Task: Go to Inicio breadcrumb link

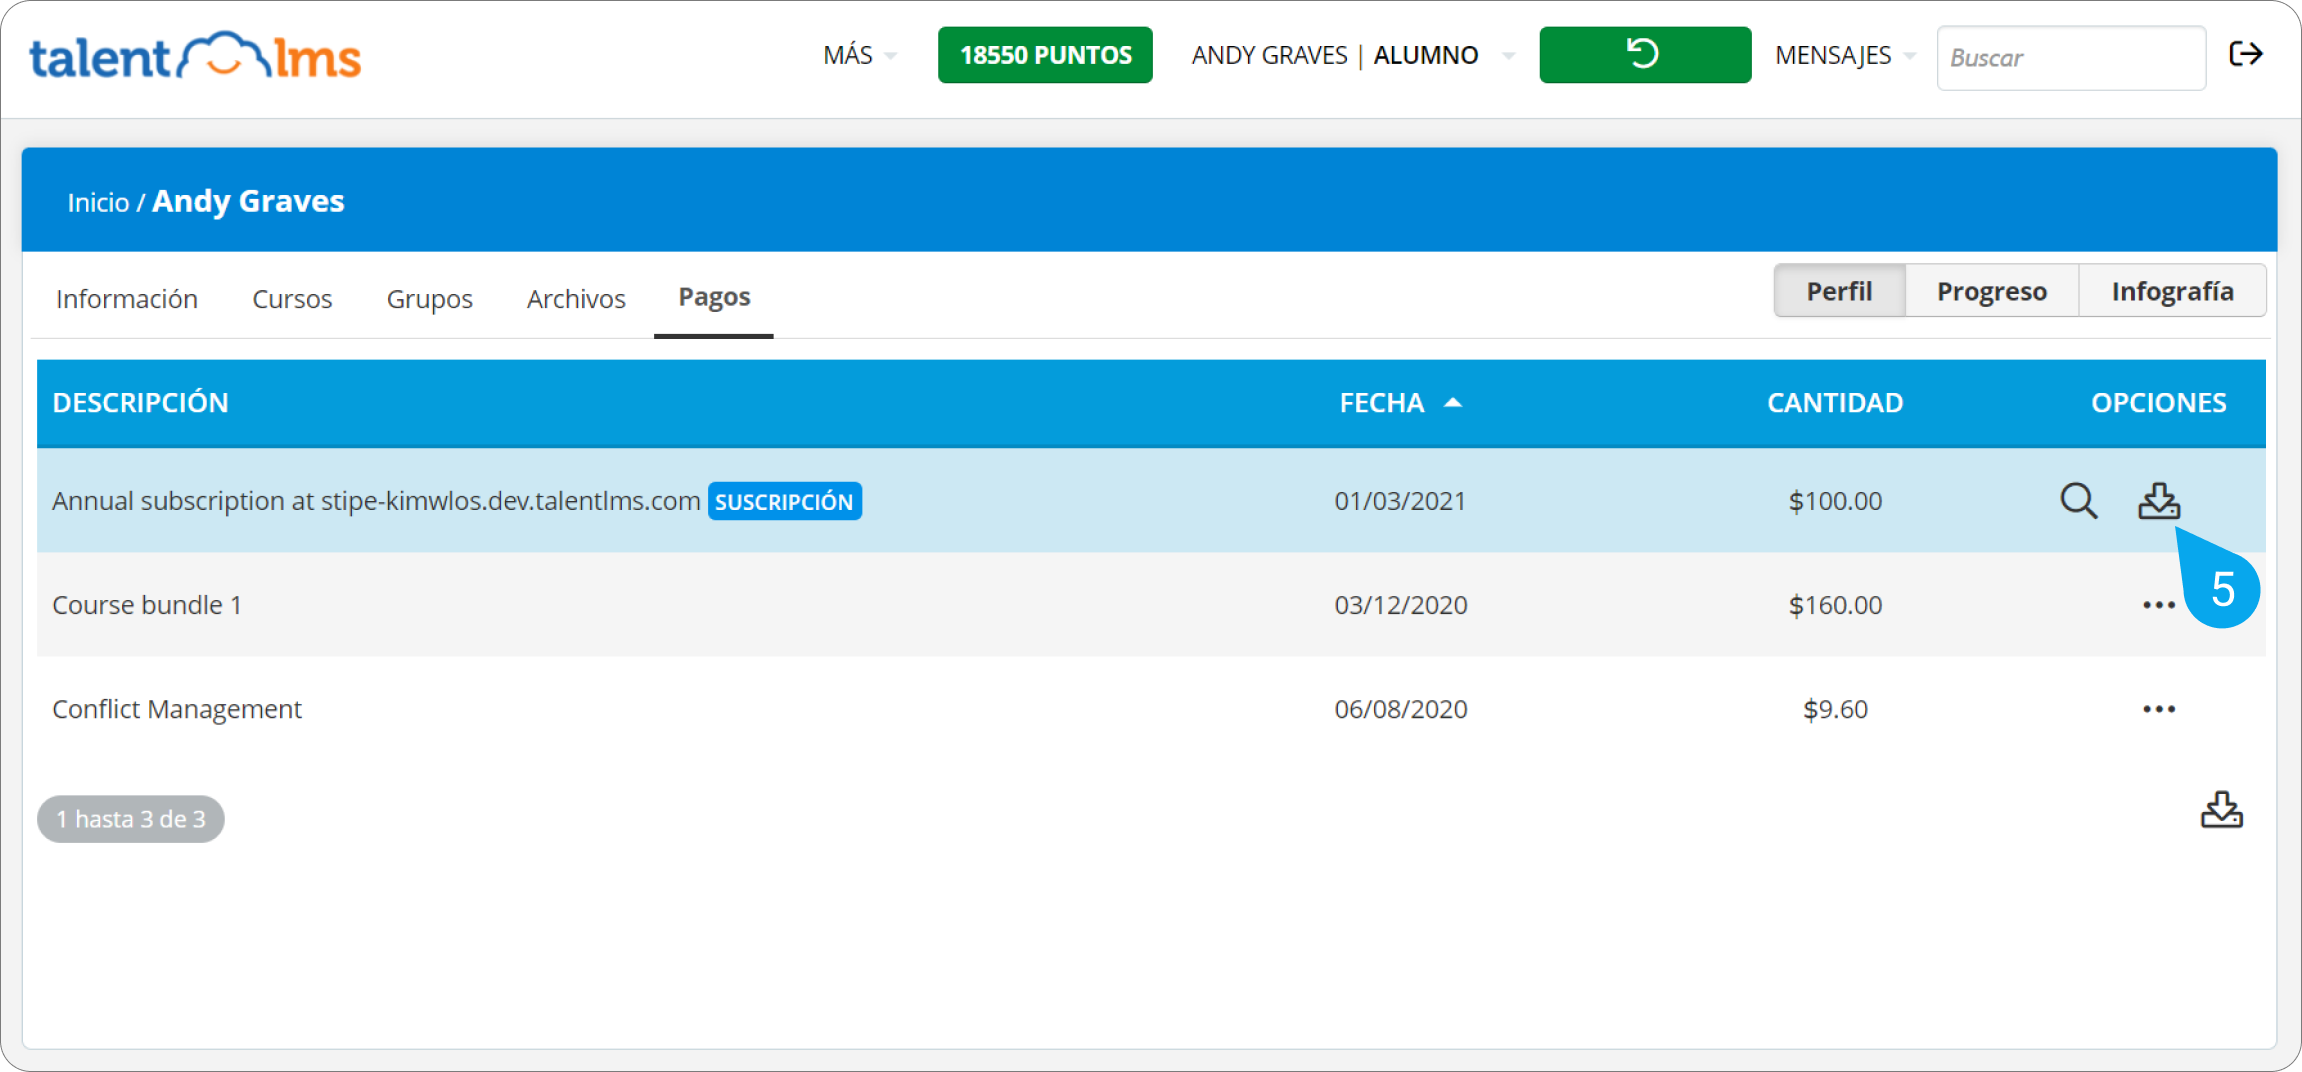Action: click(x=98, y=203)
